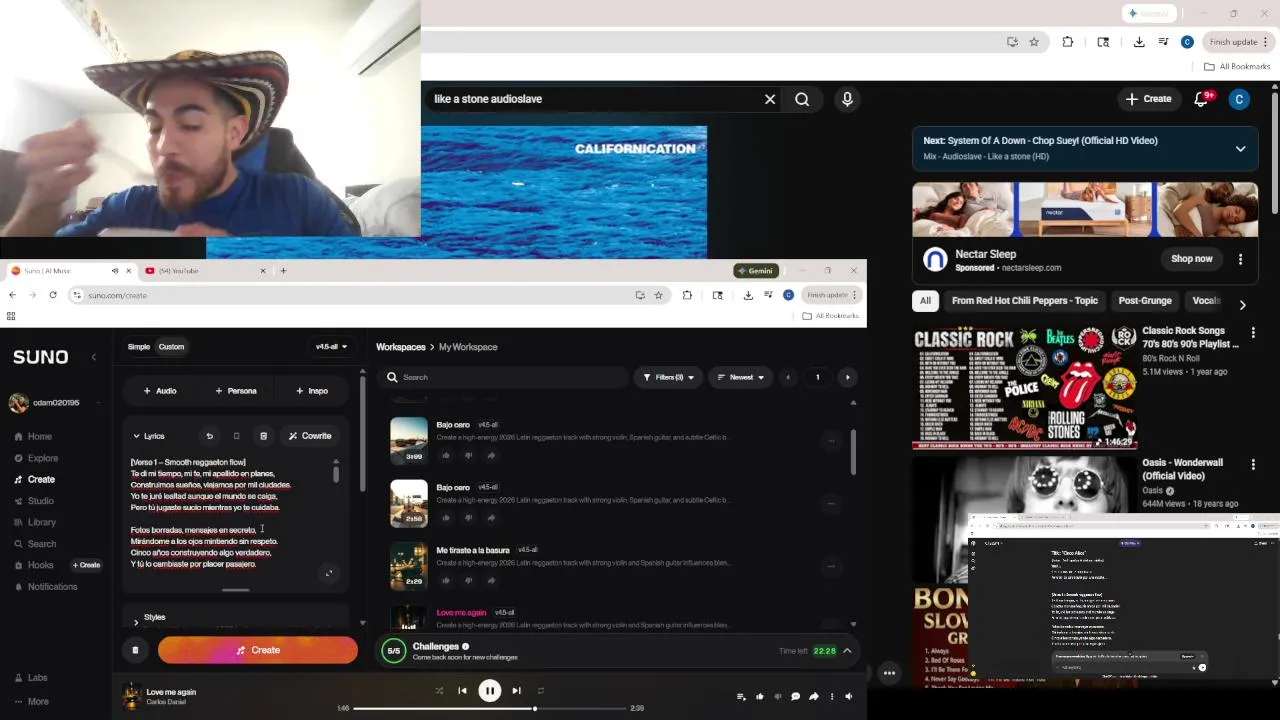
Task: Click the + Audio button
Action: (160, 391)
